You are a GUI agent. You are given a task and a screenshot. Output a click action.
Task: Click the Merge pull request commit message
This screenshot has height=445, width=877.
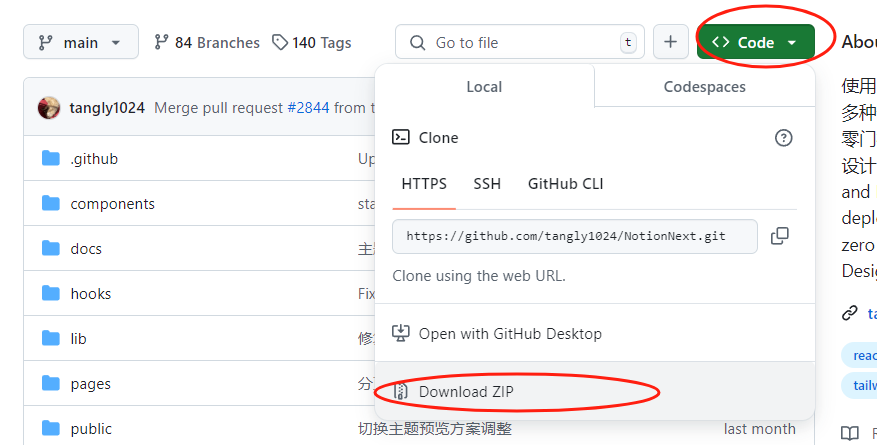219,107
